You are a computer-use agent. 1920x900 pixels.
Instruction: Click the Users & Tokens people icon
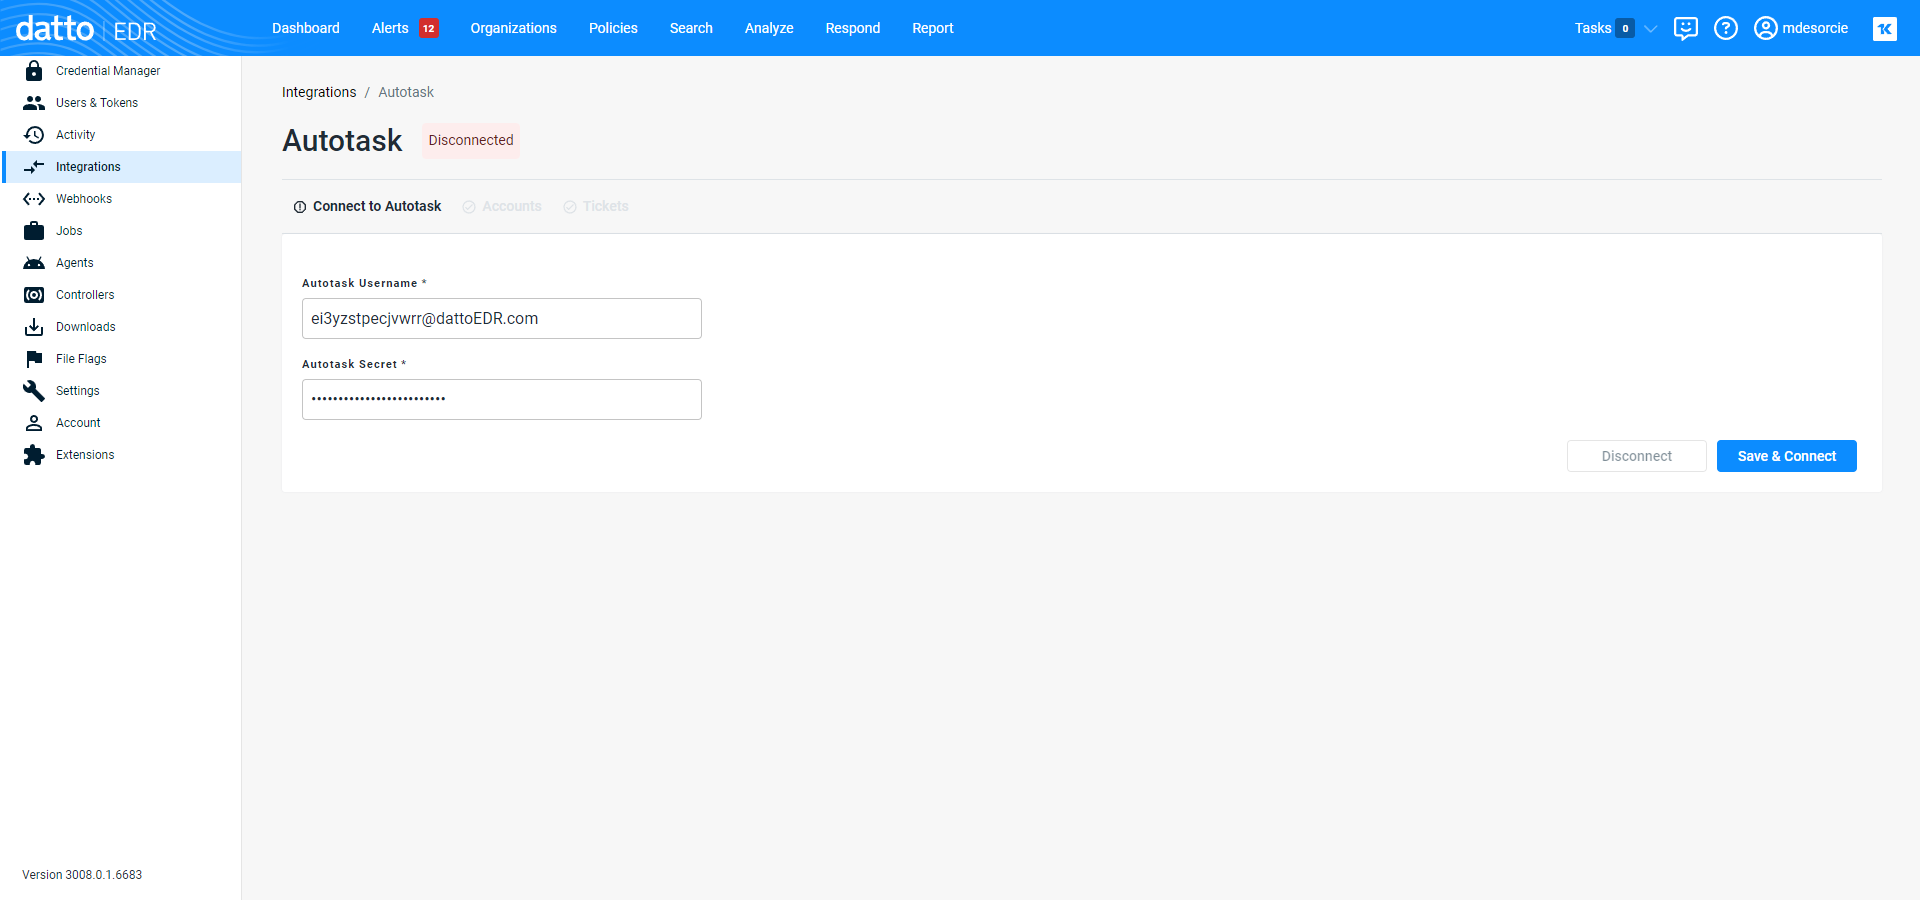(x=34, y=103)
